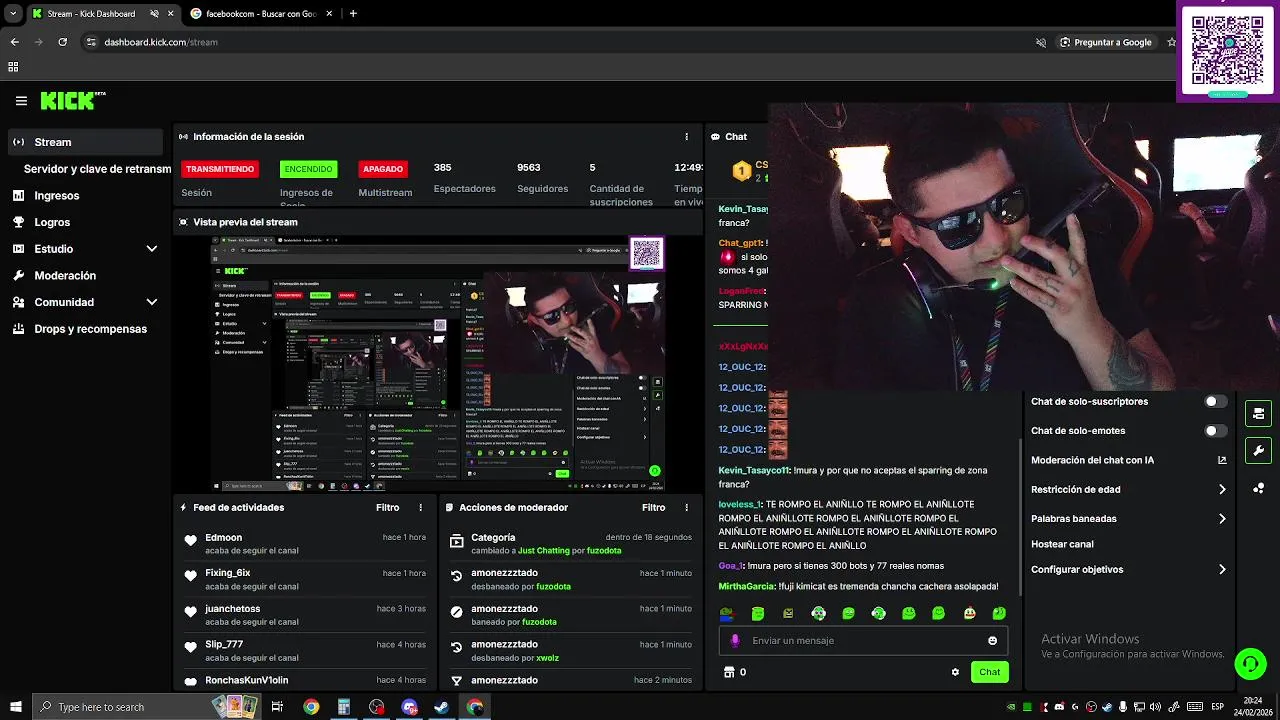Open Servidor y clave de retransmisión

pos(97,169)
